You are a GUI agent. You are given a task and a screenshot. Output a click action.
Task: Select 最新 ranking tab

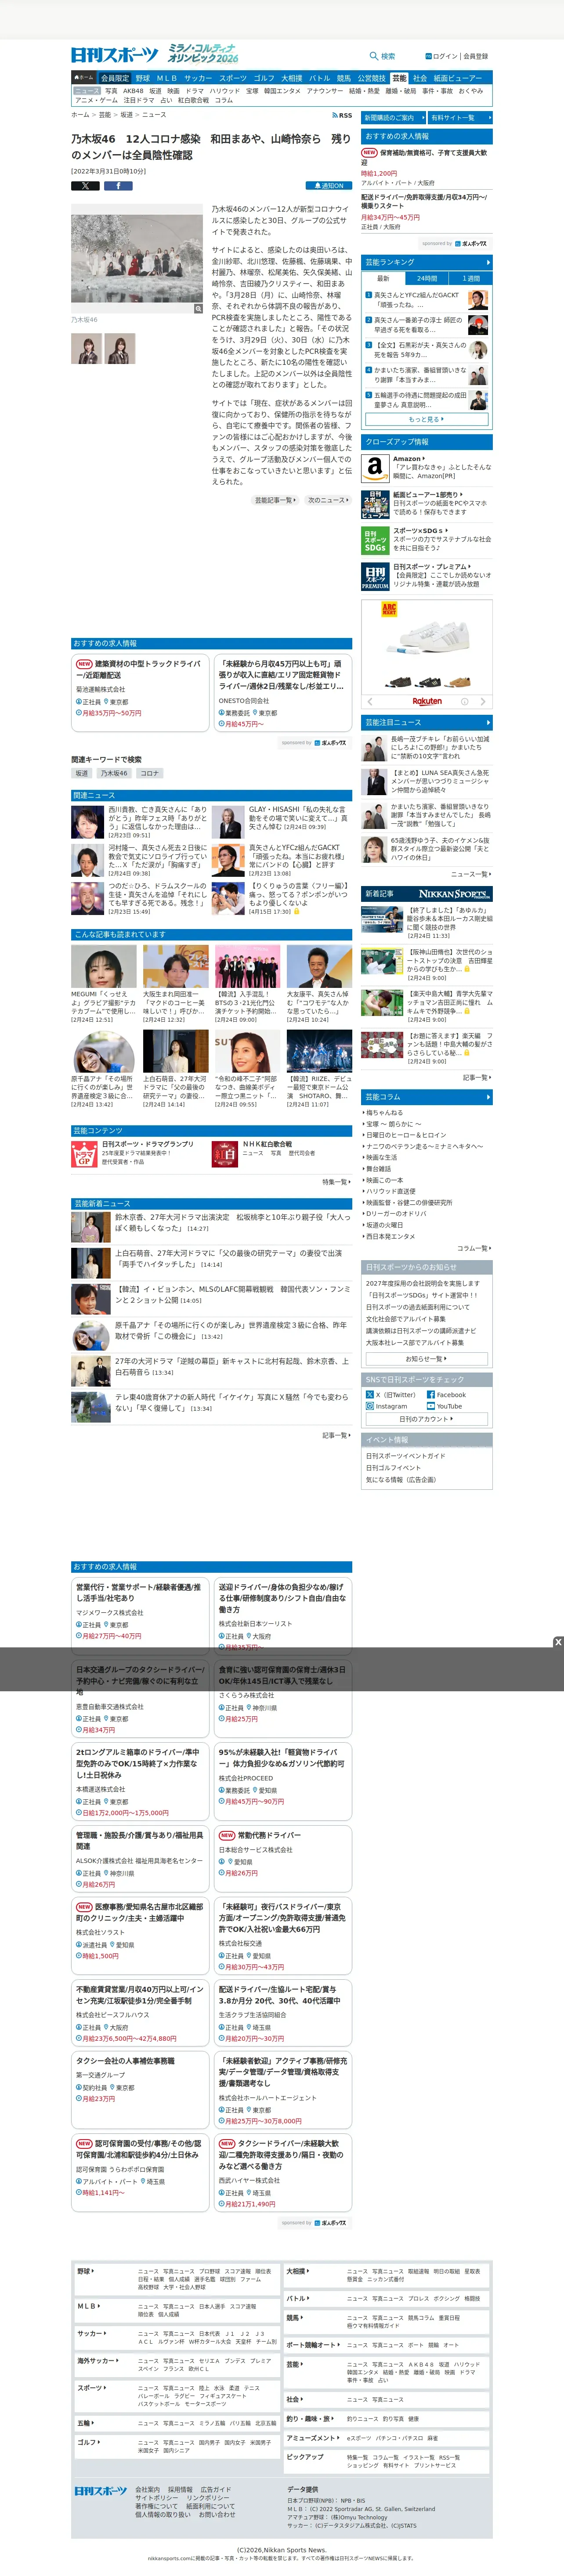383,278
